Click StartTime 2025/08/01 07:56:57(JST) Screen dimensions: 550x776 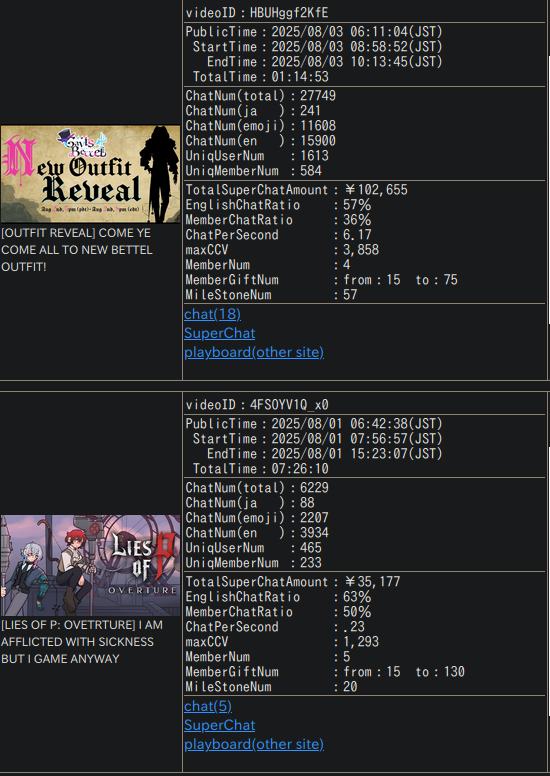point(356,438)
